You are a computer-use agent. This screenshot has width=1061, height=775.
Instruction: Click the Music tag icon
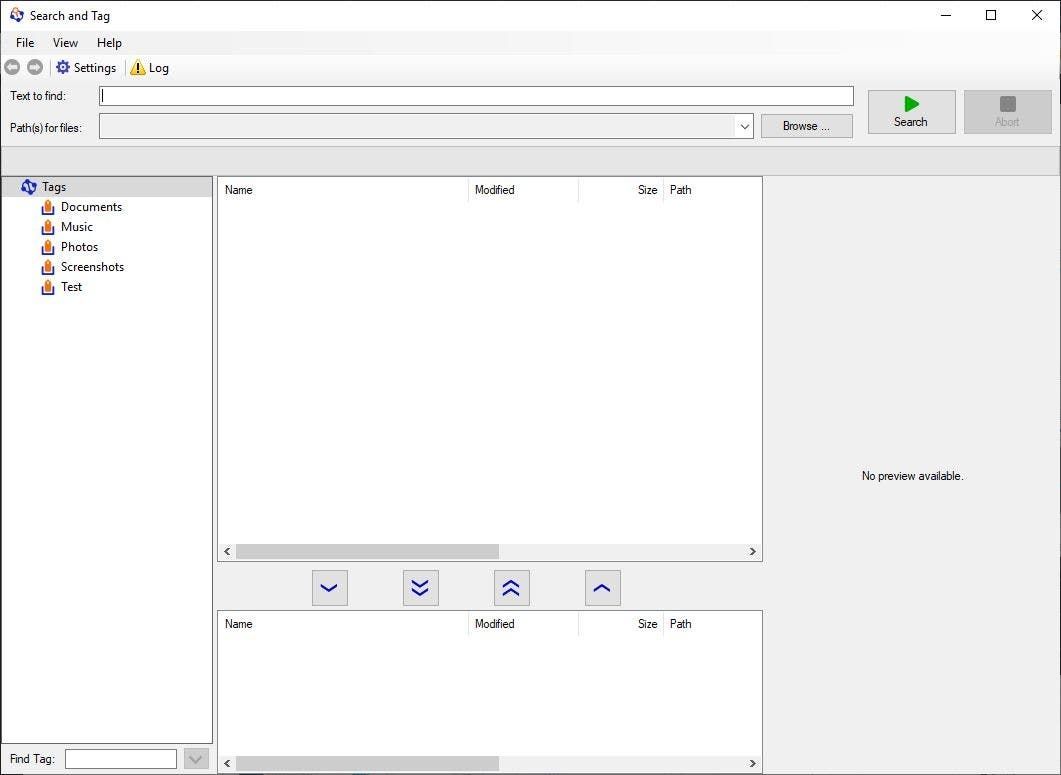coord(47,227)
